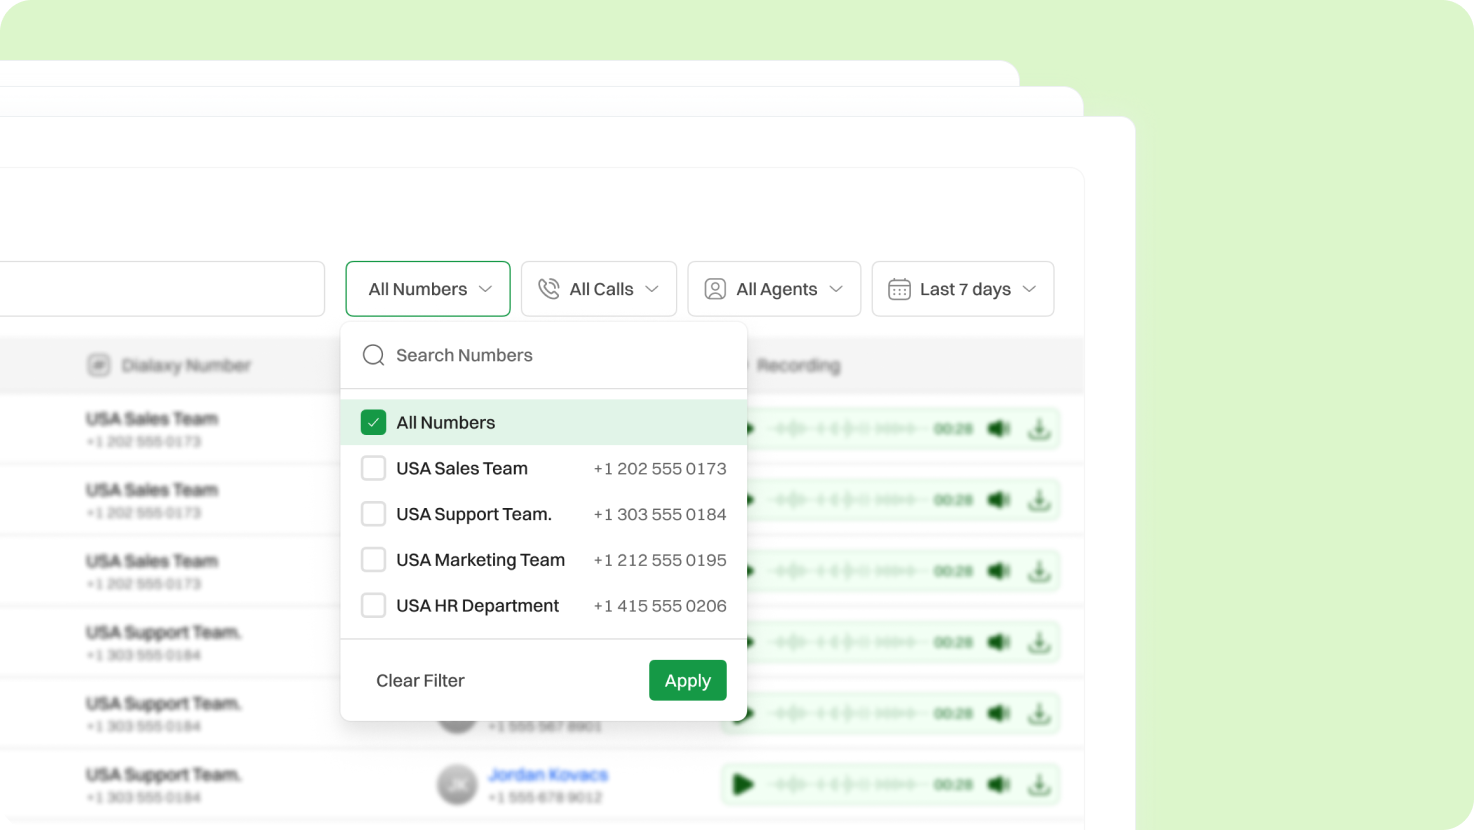Choose the USA Support Team. list entry
1474x830 pixels.
pyautogui.click(x=474, y=514)
